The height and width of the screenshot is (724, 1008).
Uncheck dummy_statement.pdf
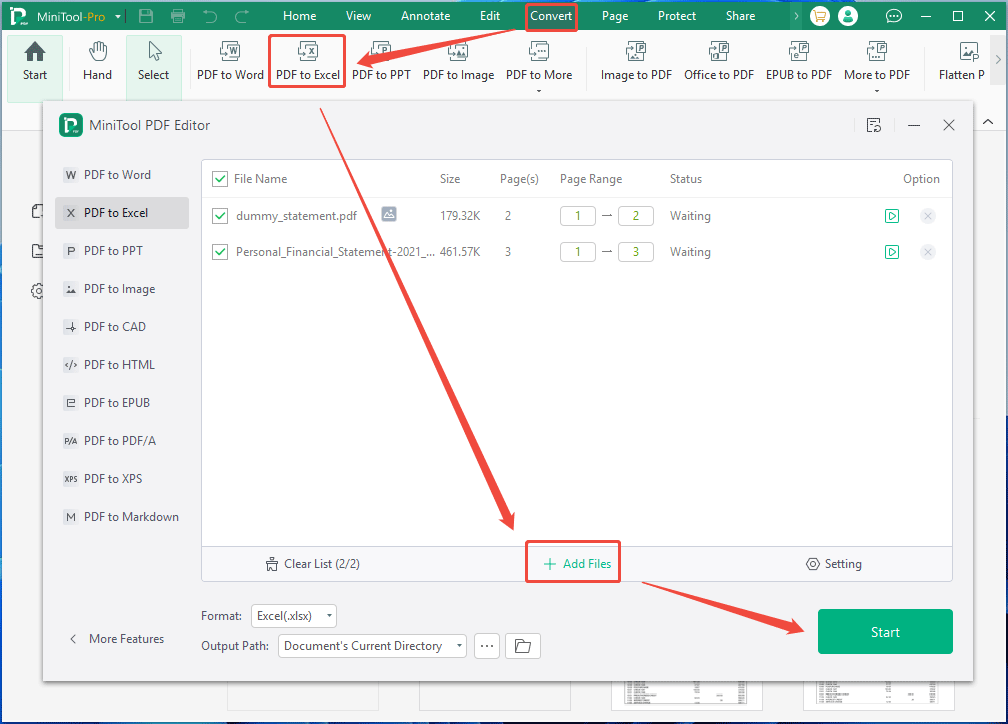click(x=220, y=215)
